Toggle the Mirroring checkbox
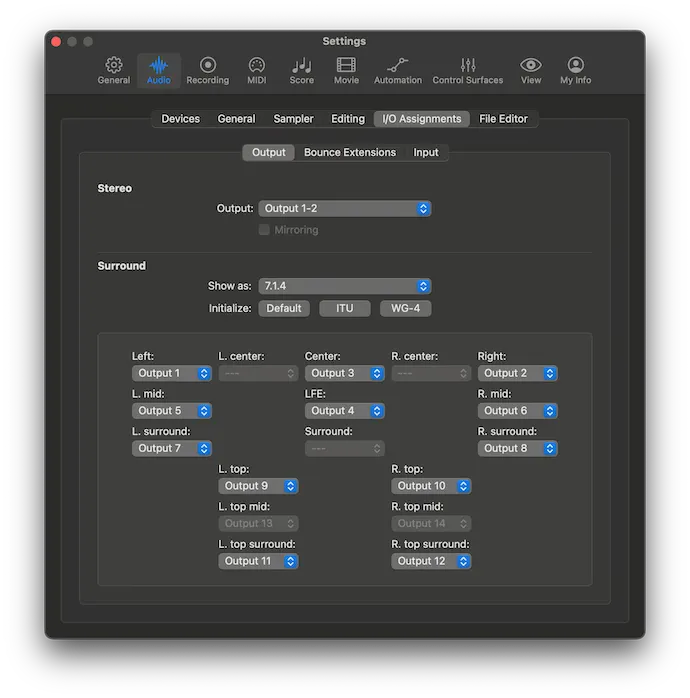 264,230
